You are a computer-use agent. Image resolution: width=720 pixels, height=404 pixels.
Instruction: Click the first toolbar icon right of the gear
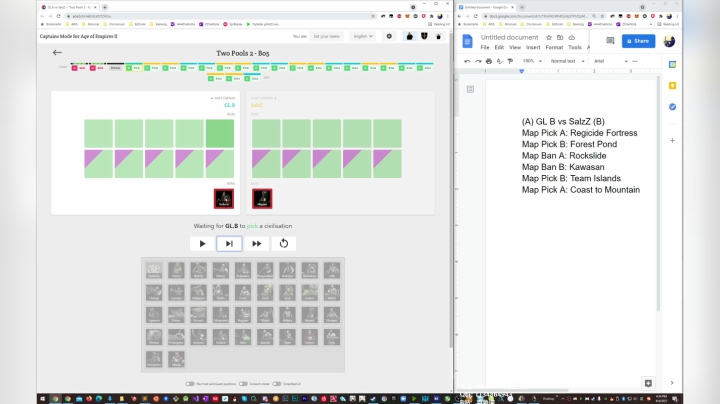pos(410,36)
